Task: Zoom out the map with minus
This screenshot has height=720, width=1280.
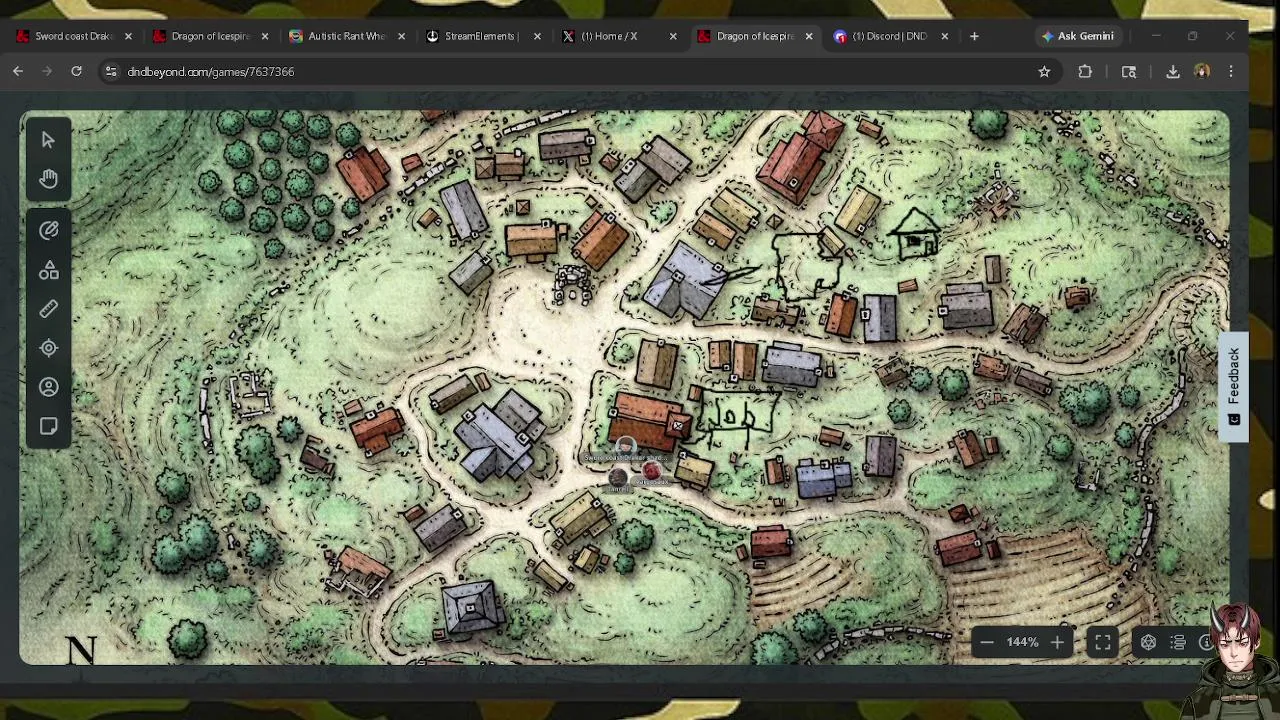Action: (986, 642)
